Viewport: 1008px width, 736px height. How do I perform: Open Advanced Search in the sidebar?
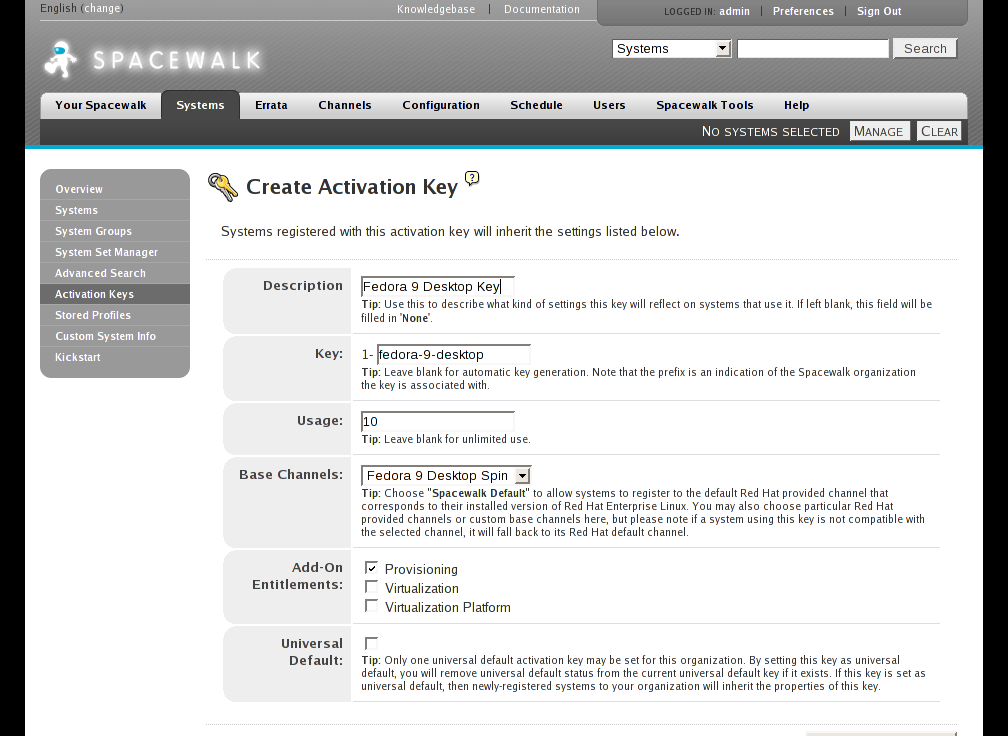(115, 273)
